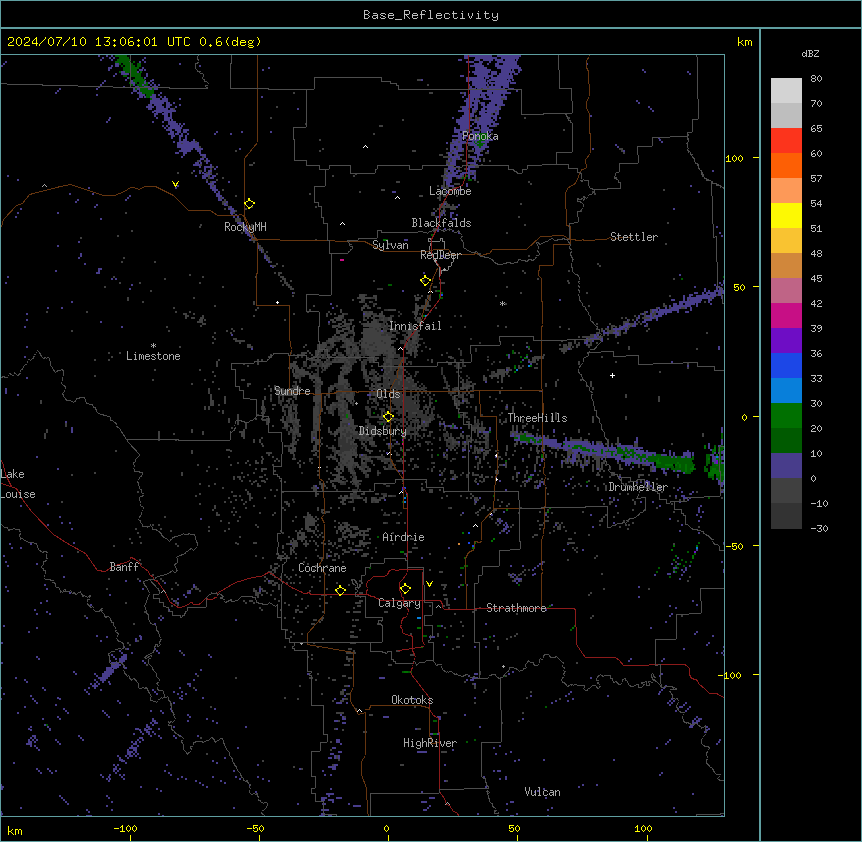This screenshot has width=862, height=842.
Task: Select the yellow diamond marker below Cochrane
Action: [x=340, y=590]
